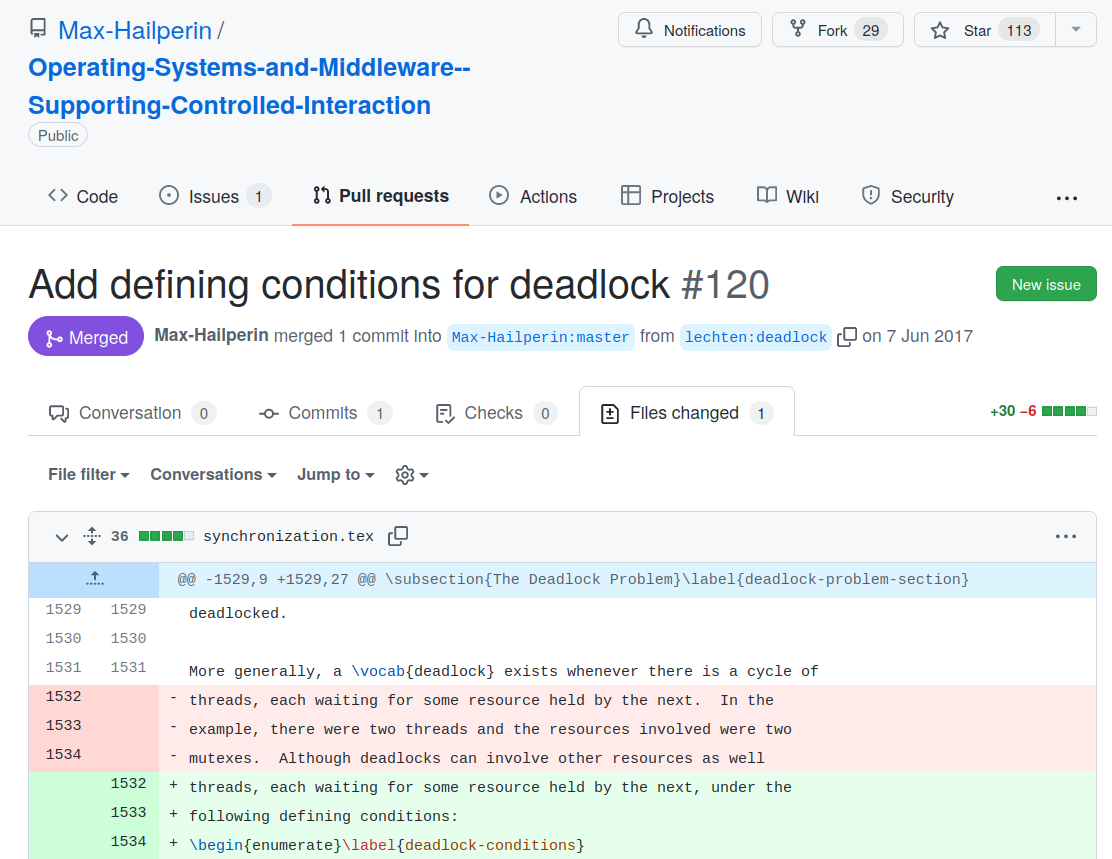Viewport: 1112px width, 859px height.
Task: Click the expand-up icon in hunk header
Action: tap(94, 579)
